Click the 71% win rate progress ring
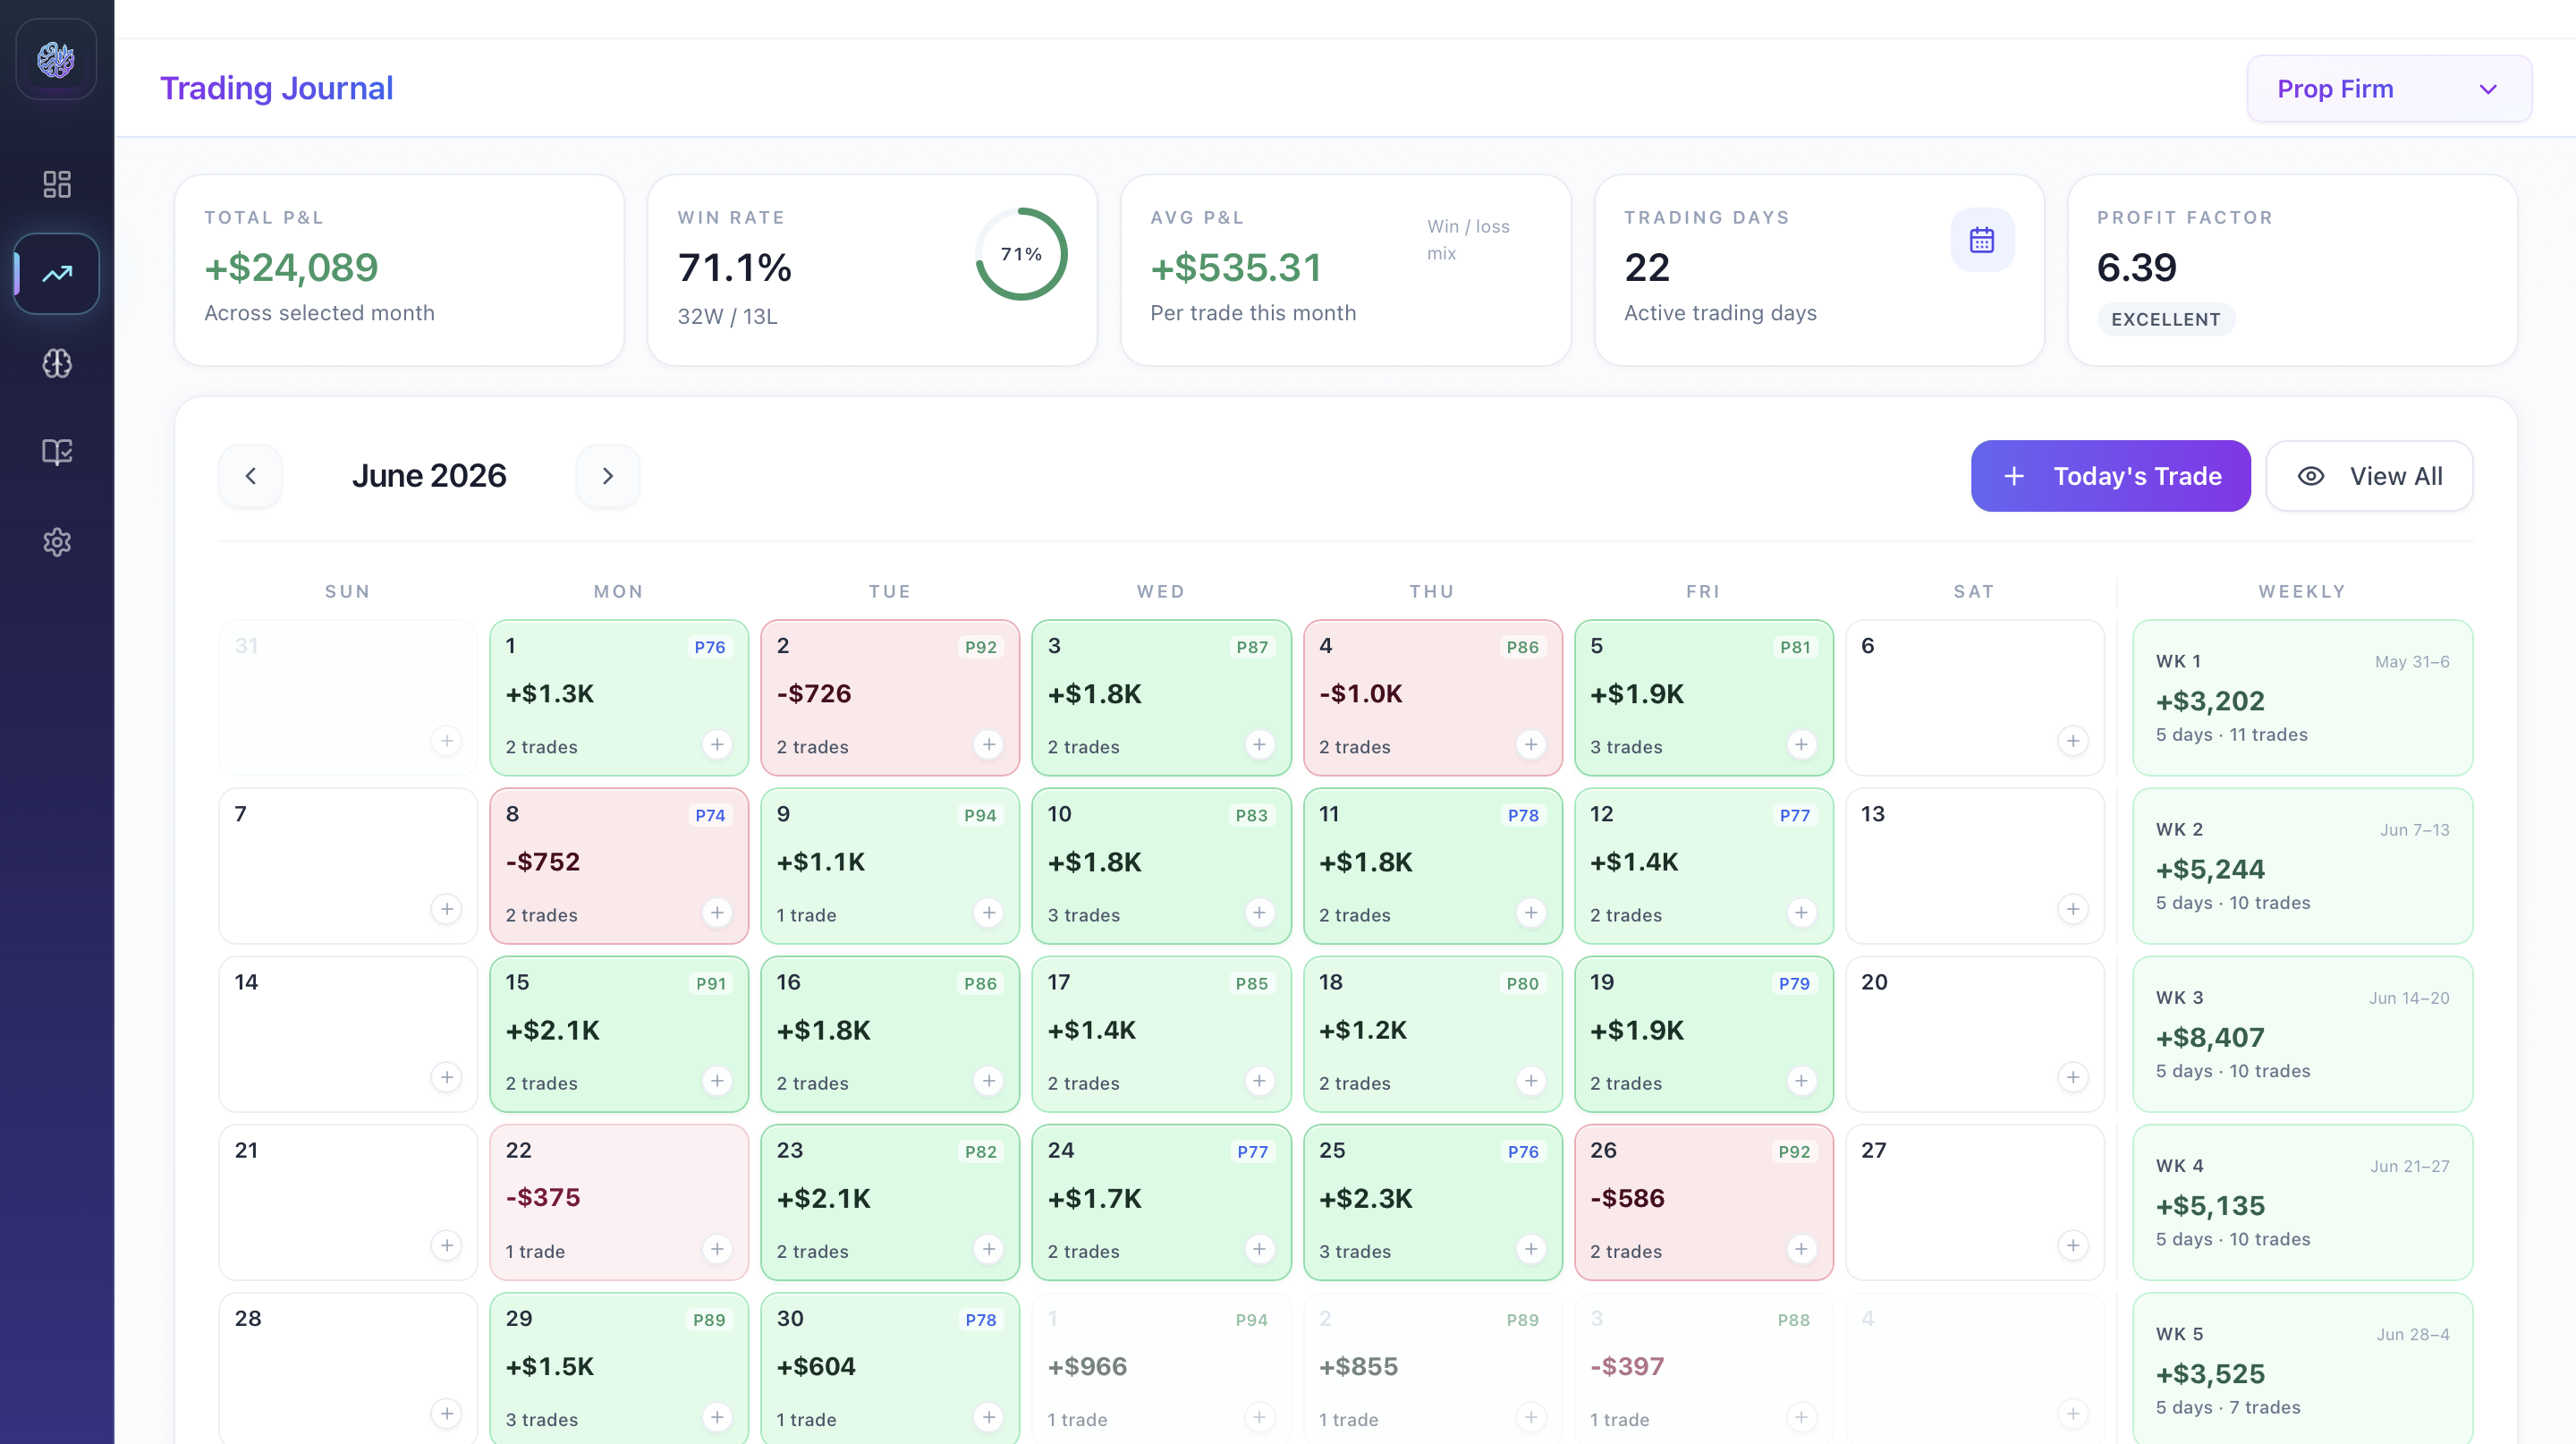2576x1444 pixels. (1021, 254)
